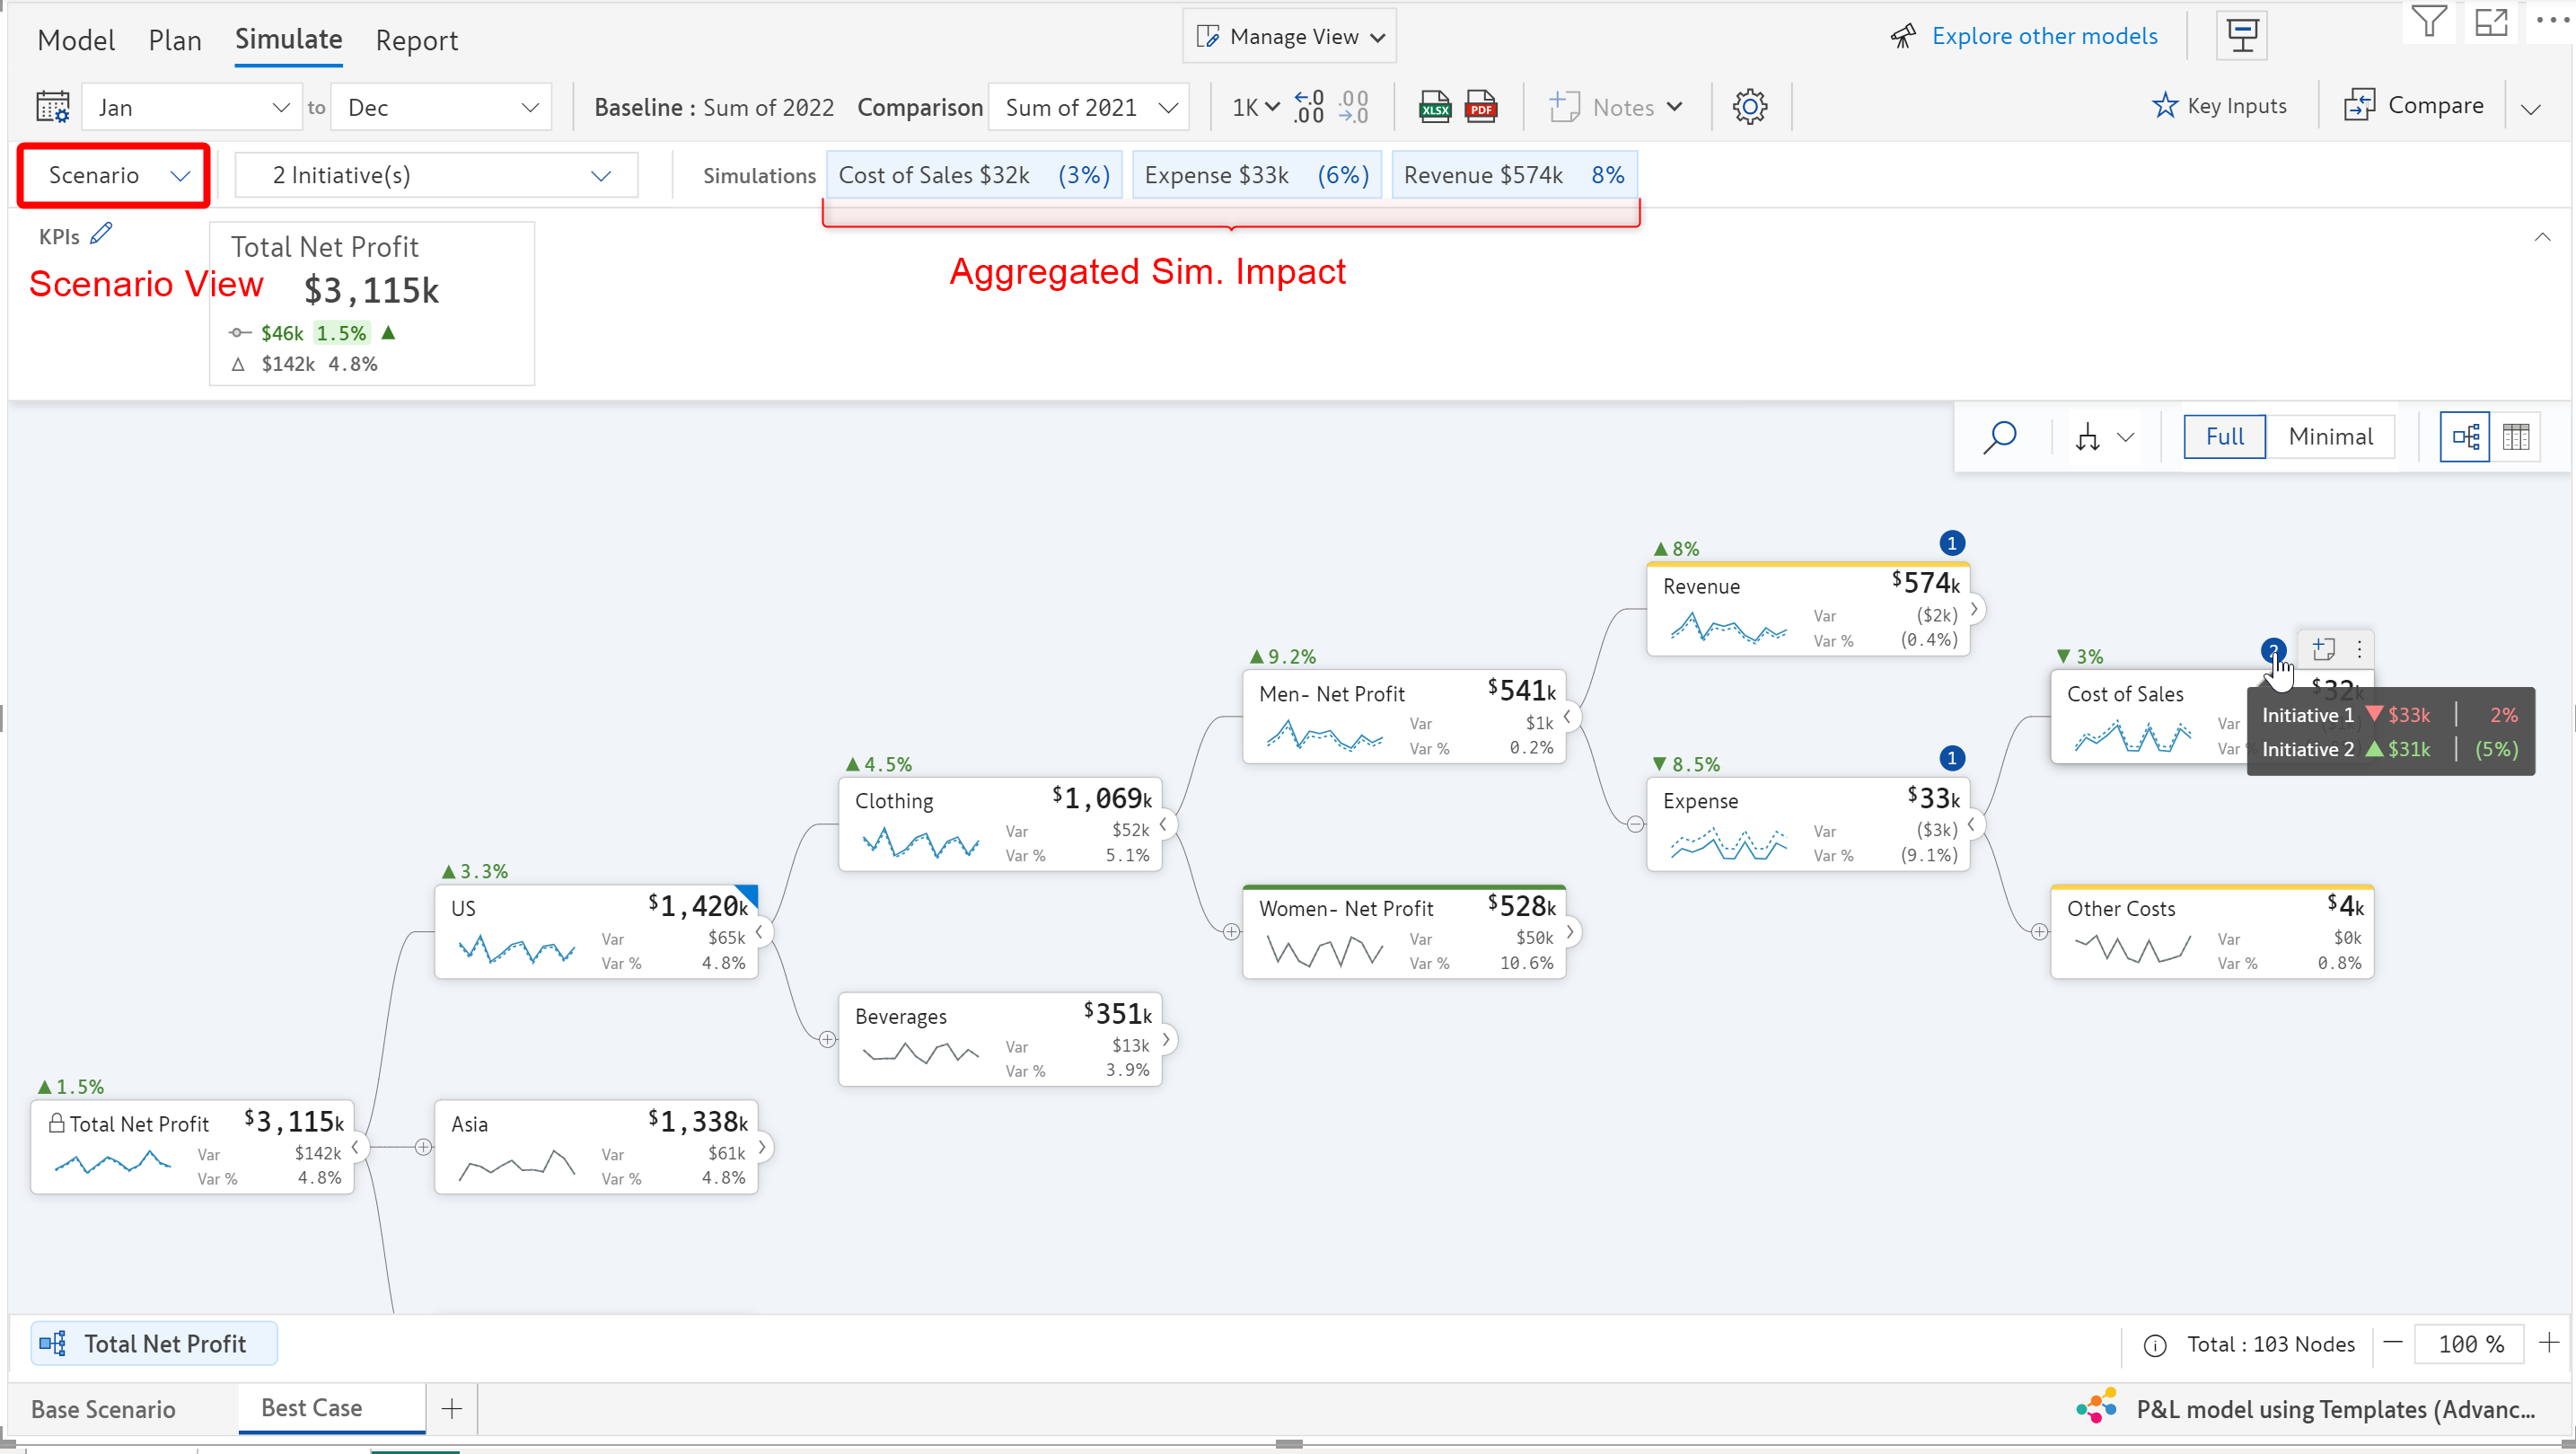This screenshot has height=1454, width=2576.
Task: Export to Excel XLSX icon
Action: point(1434,107)
